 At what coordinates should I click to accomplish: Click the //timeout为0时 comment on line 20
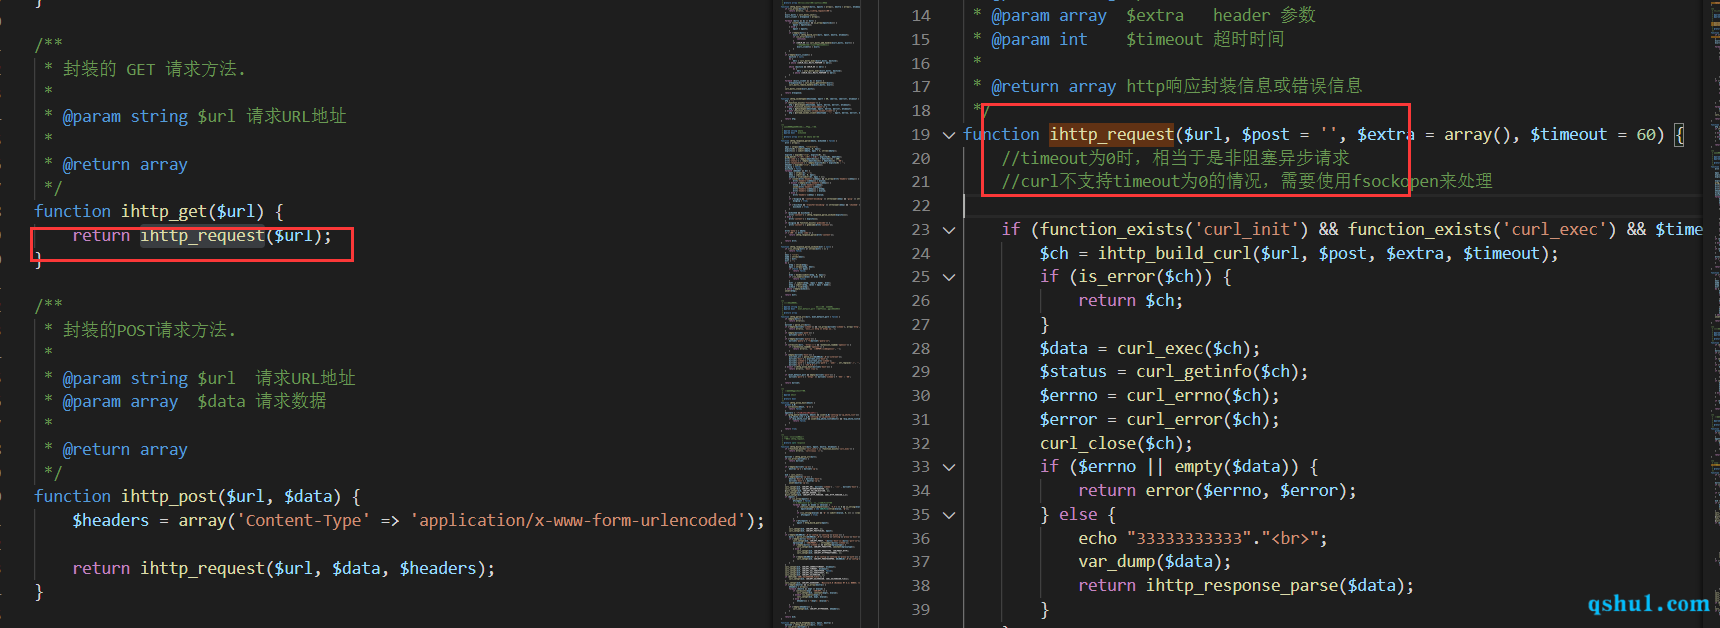click(x=1175, y=158)
